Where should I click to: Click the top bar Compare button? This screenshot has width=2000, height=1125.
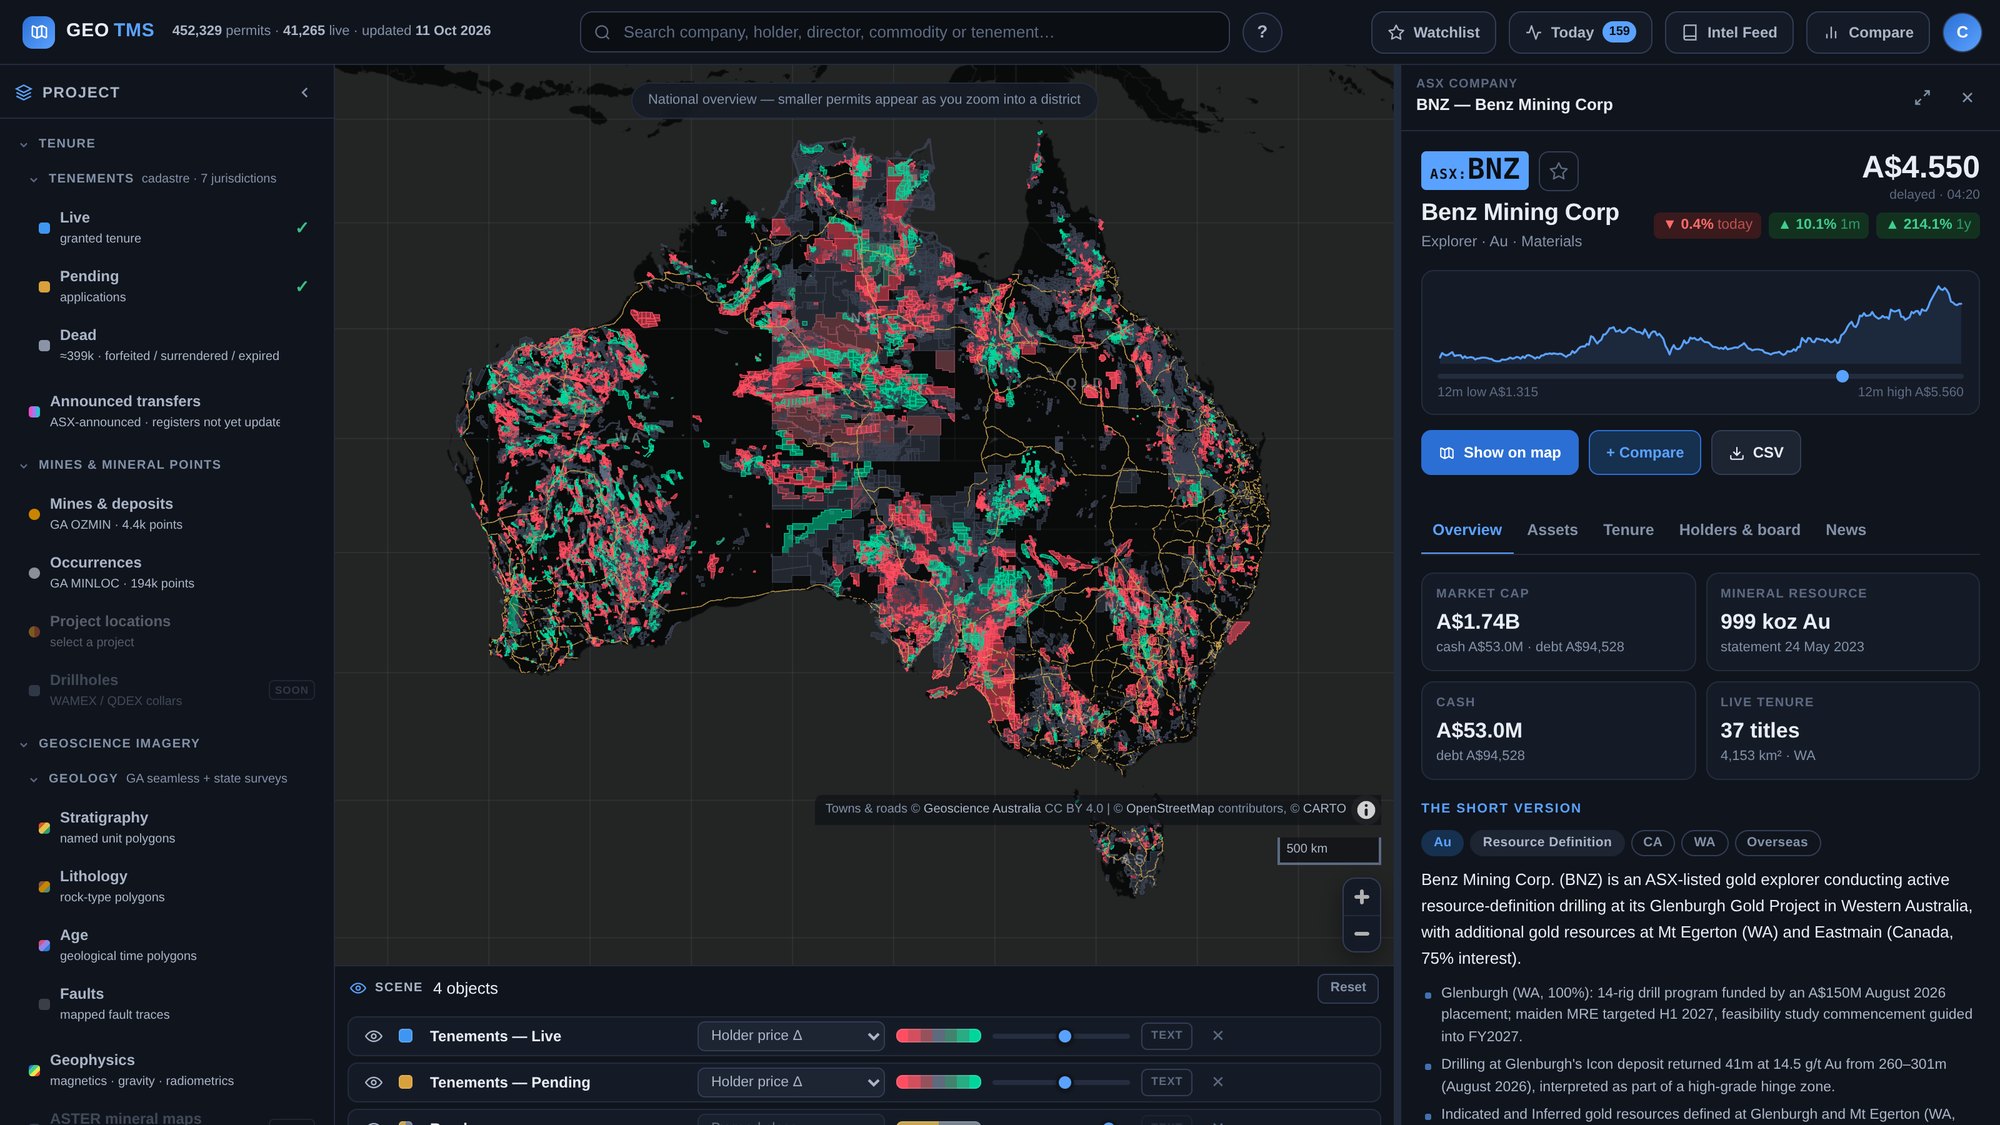pos(1868,32)
